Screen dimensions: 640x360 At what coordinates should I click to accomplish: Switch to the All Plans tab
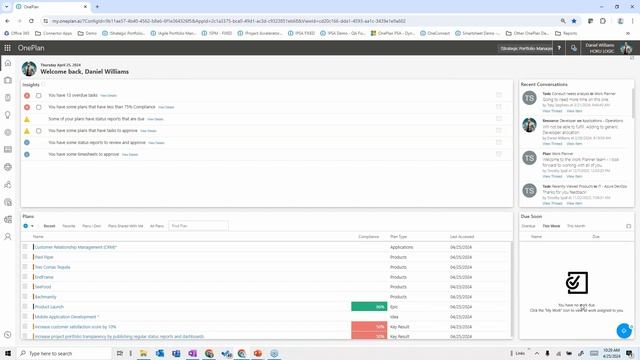tap(157, 226)
